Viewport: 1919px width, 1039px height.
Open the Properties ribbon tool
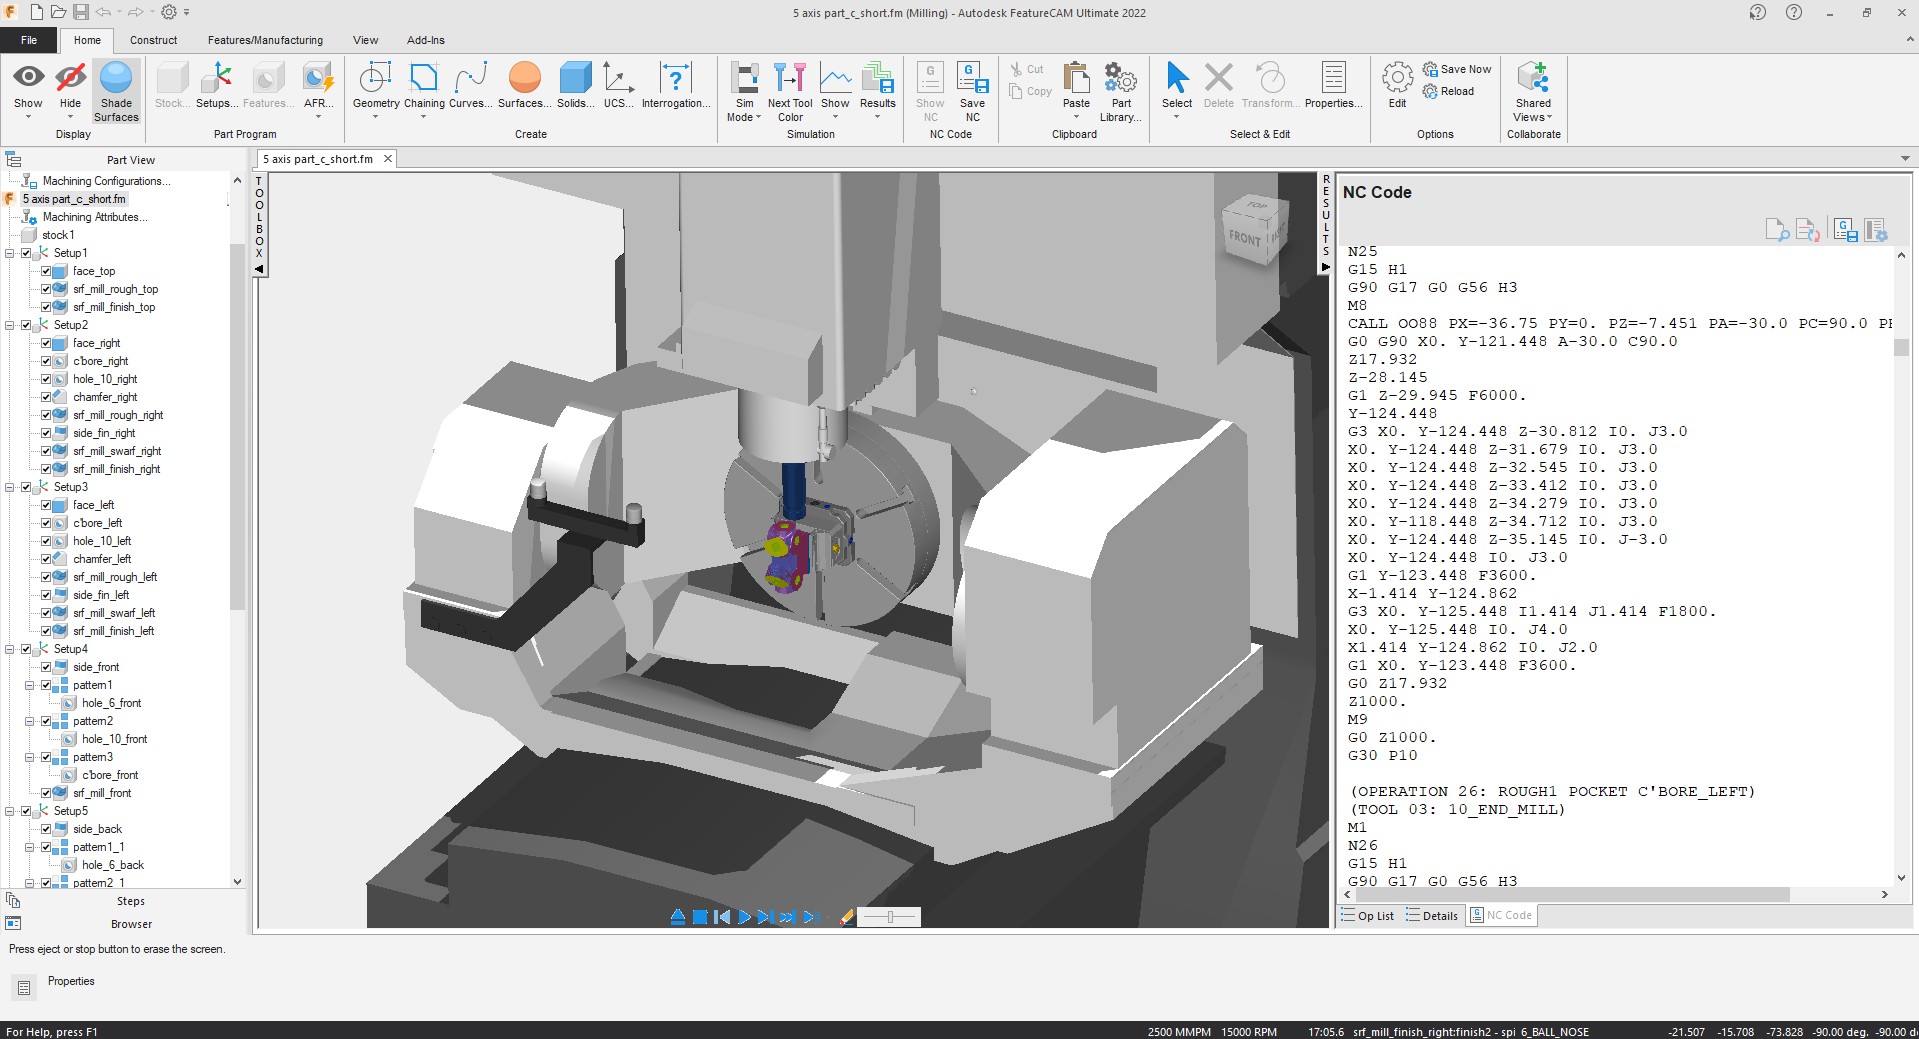pyautogui.click(x=1333, y=86)
